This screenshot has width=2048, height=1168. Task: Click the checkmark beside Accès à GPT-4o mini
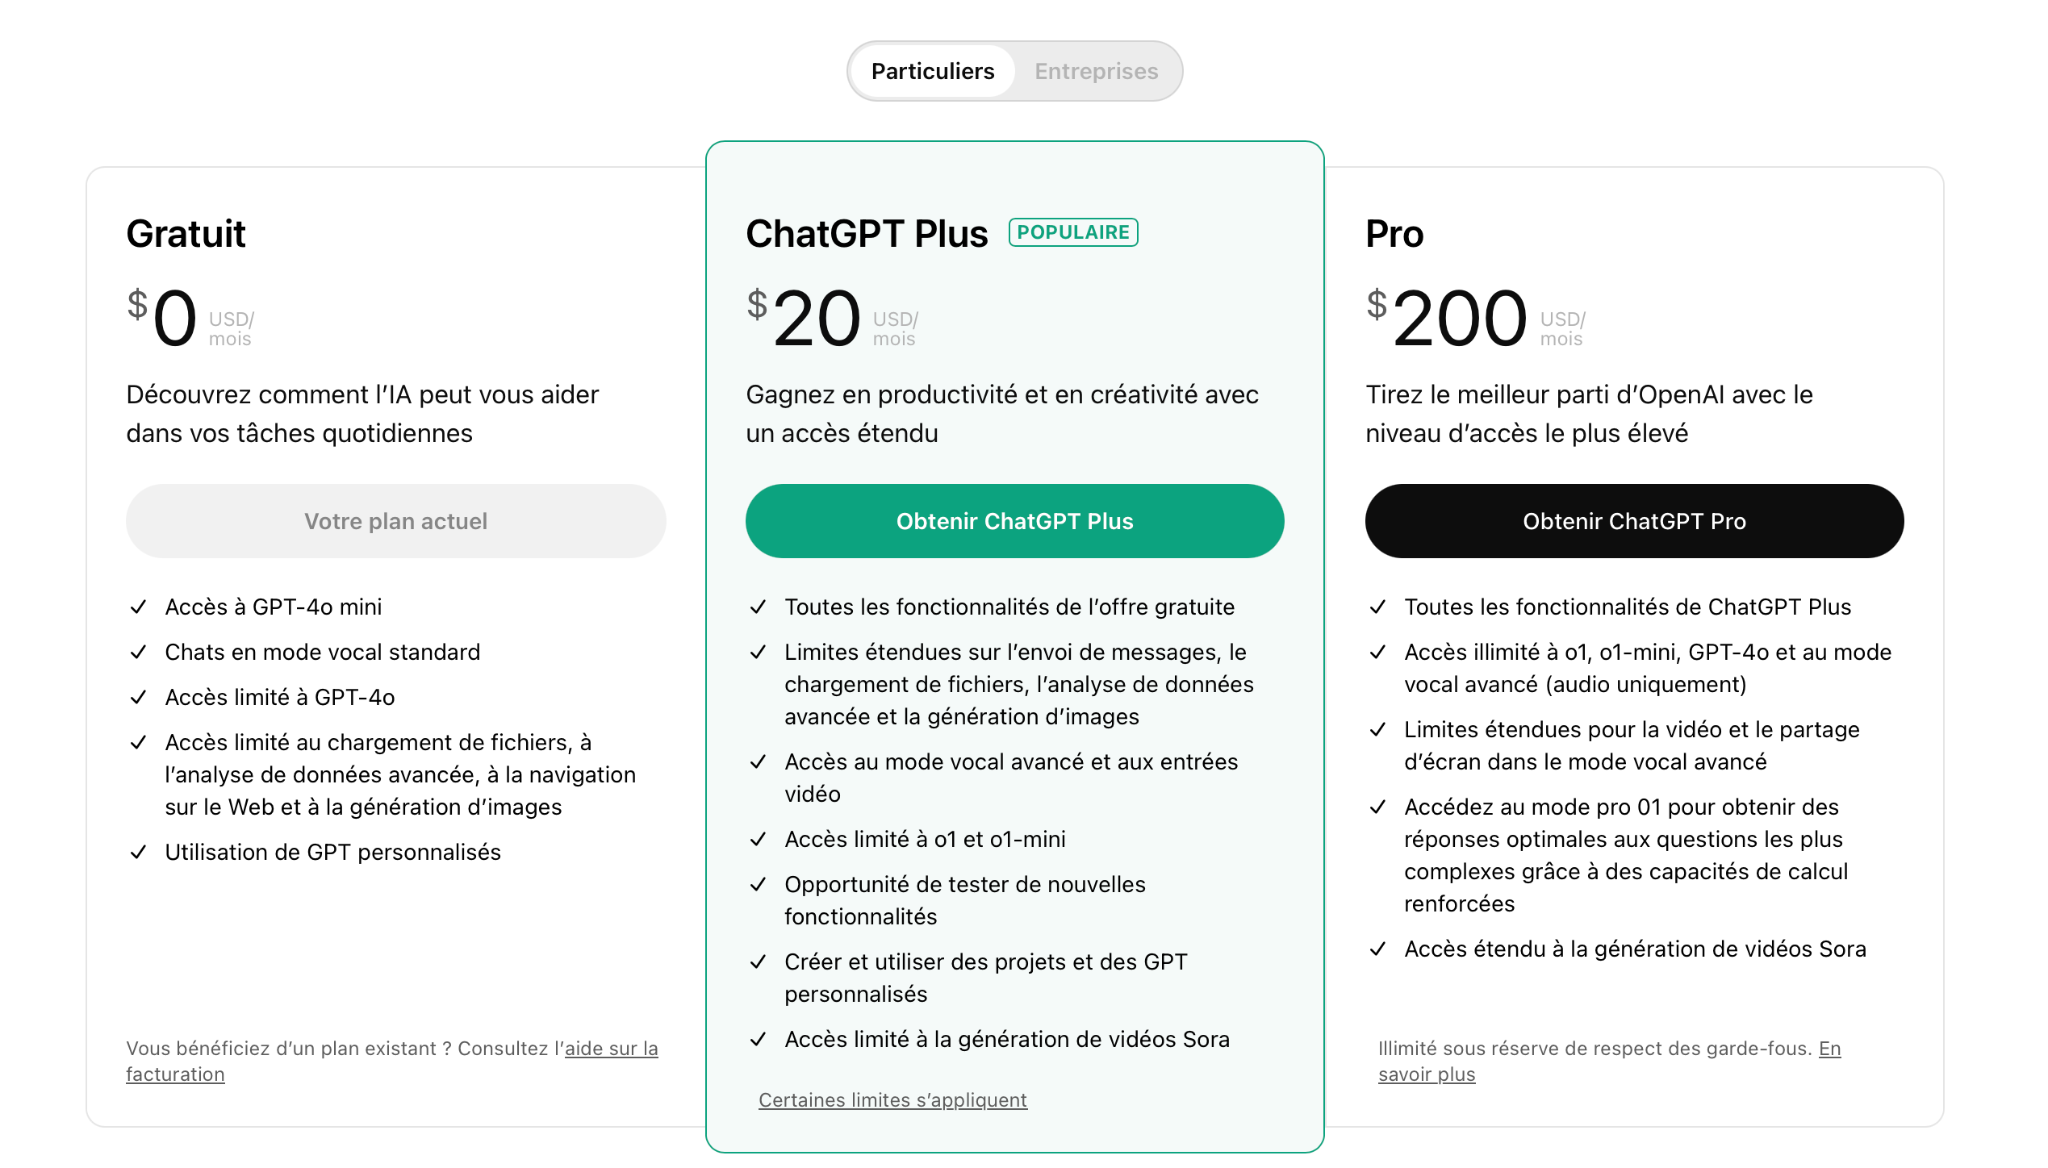click(139, 607)
